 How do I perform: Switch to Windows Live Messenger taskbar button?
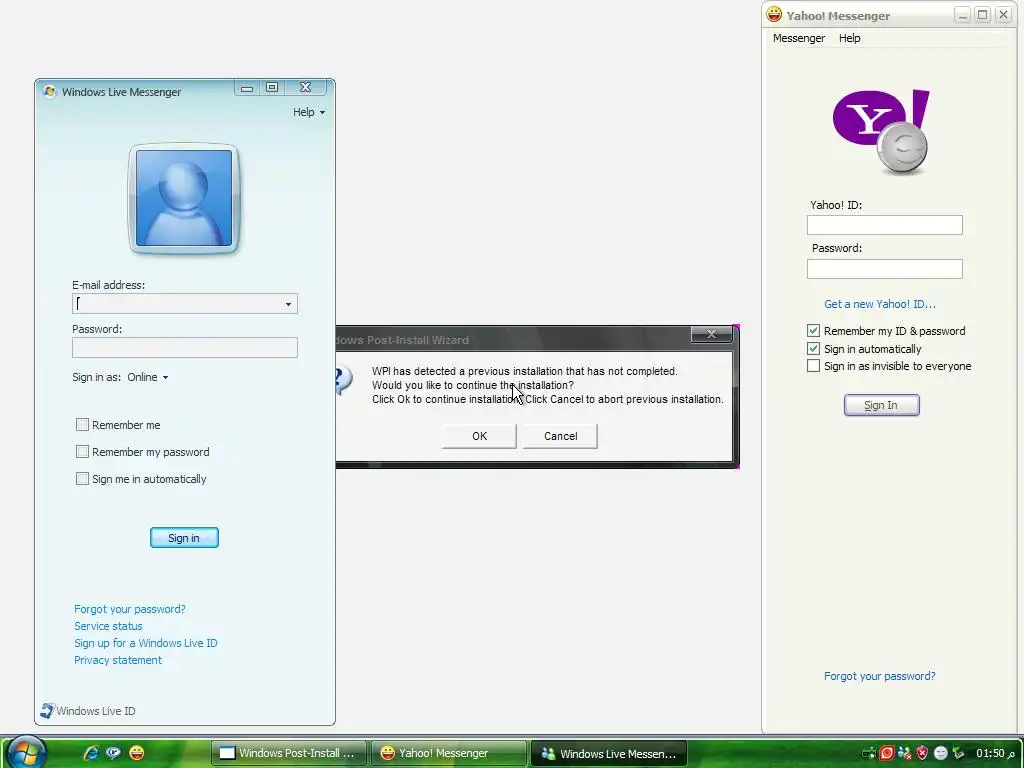[609, 753]
